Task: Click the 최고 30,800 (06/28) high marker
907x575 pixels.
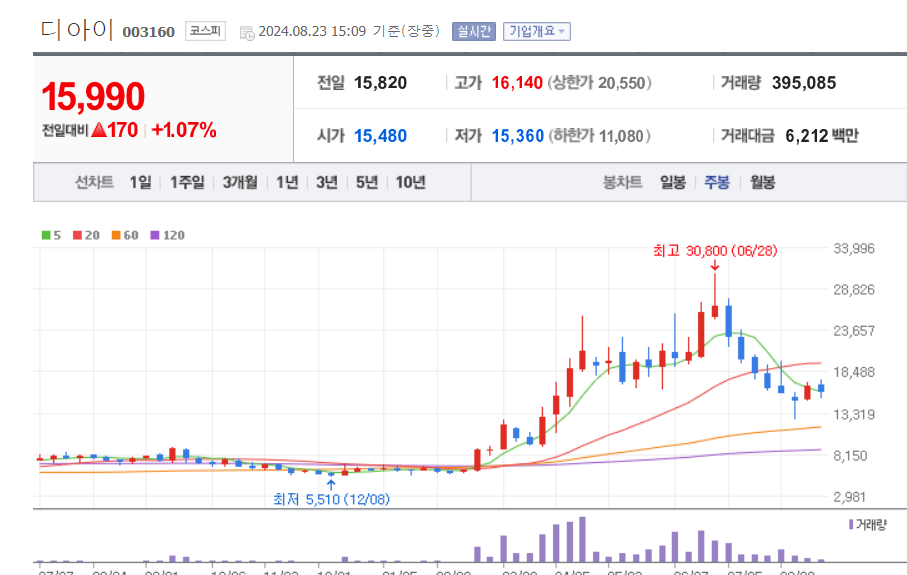Action: [x=715, y=251]
